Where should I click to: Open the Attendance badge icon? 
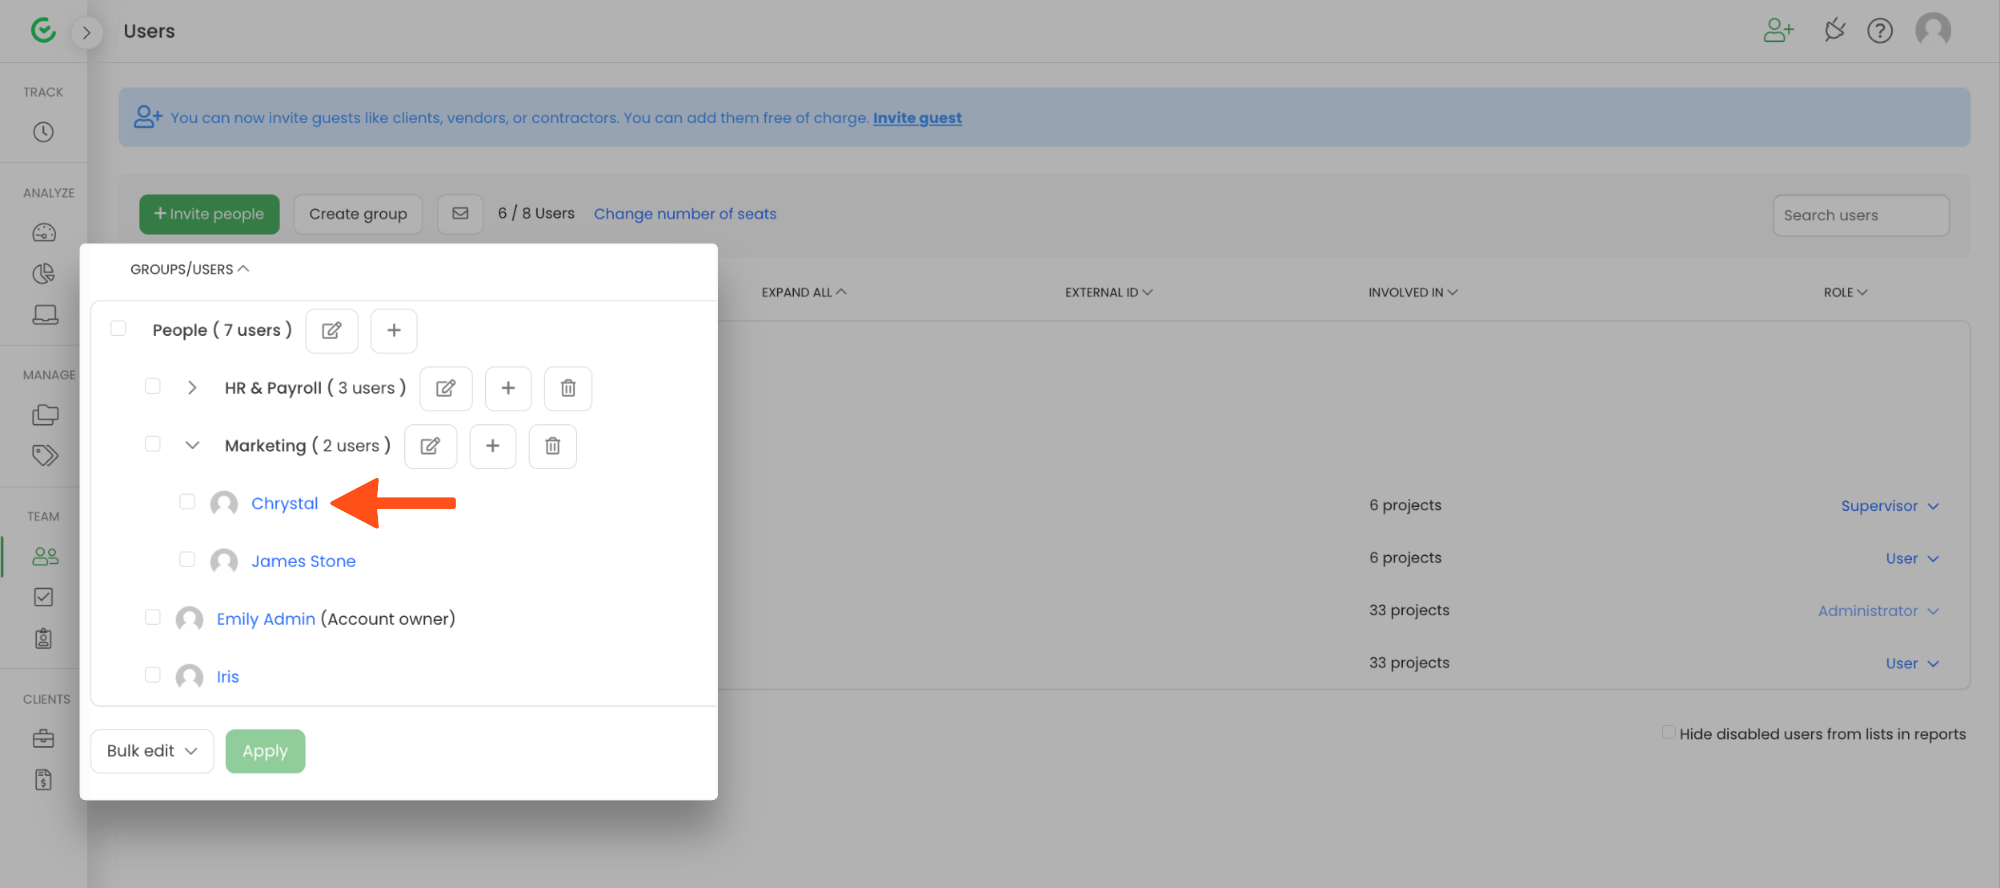[43, 638]
